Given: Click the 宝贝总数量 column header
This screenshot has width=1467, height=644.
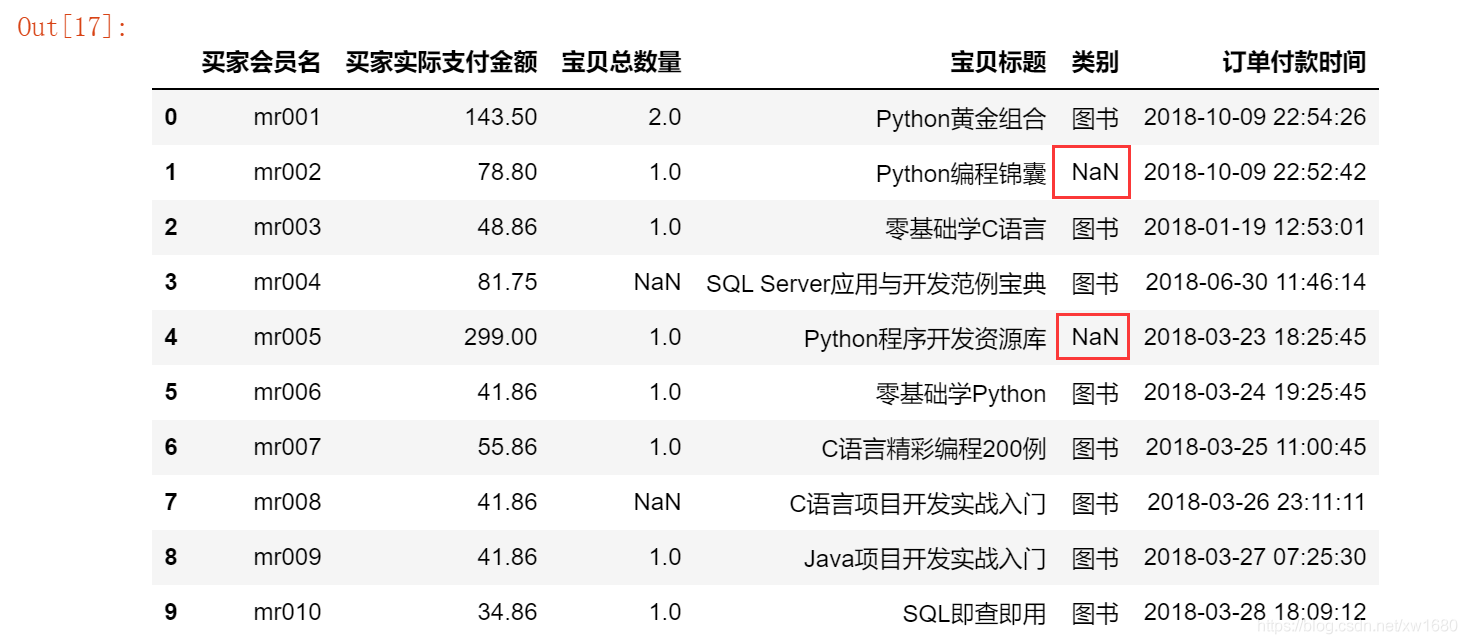Looking at the screenshot, I should tap(621, 62).
